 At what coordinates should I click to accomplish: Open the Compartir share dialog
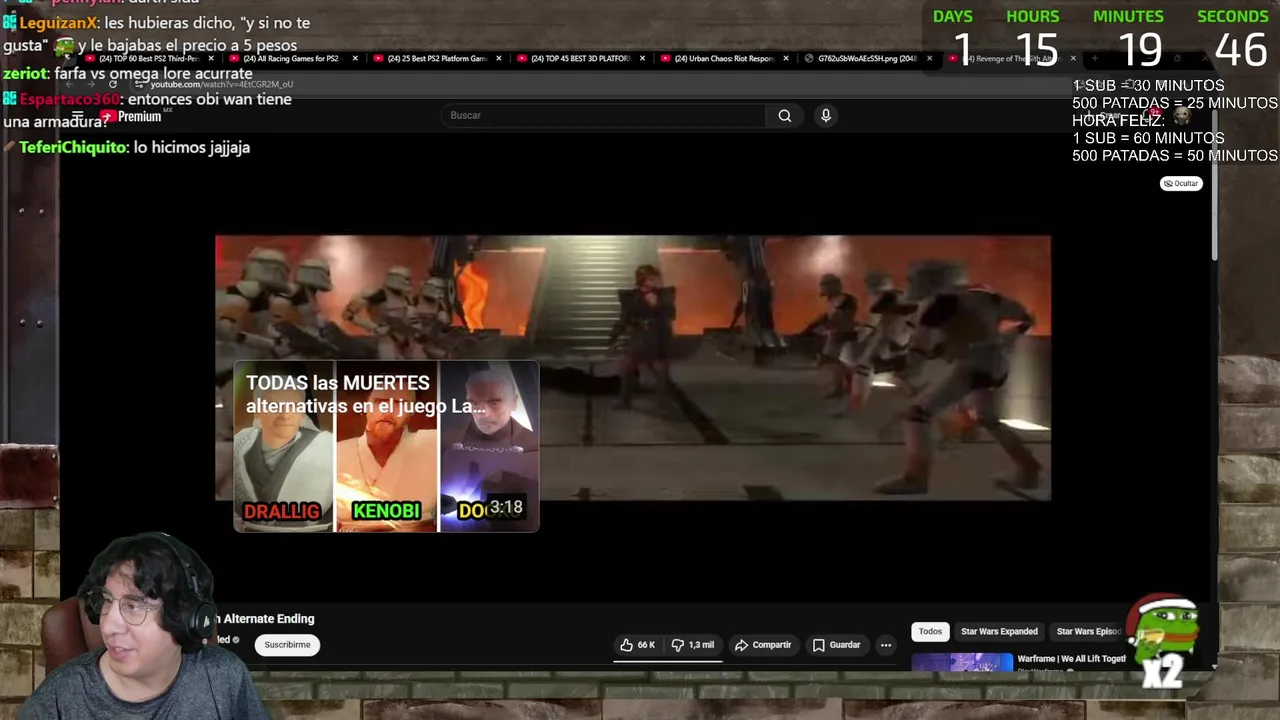tap(763, 645)
